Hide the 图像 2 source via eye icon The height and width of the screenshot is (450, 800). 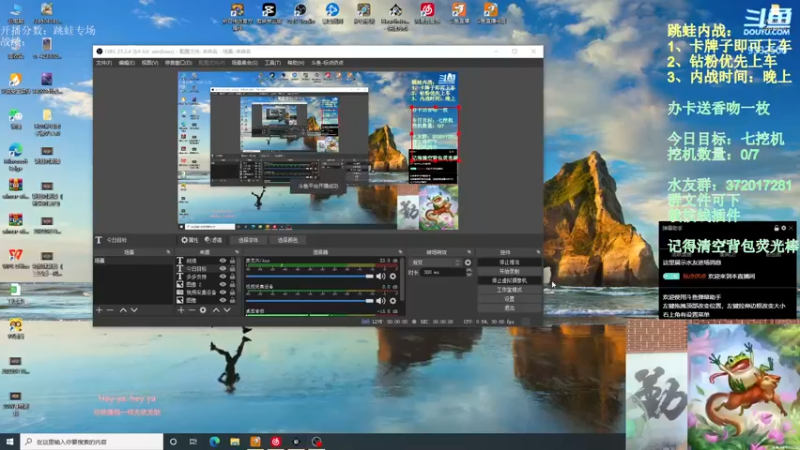(x=222, y=284)
